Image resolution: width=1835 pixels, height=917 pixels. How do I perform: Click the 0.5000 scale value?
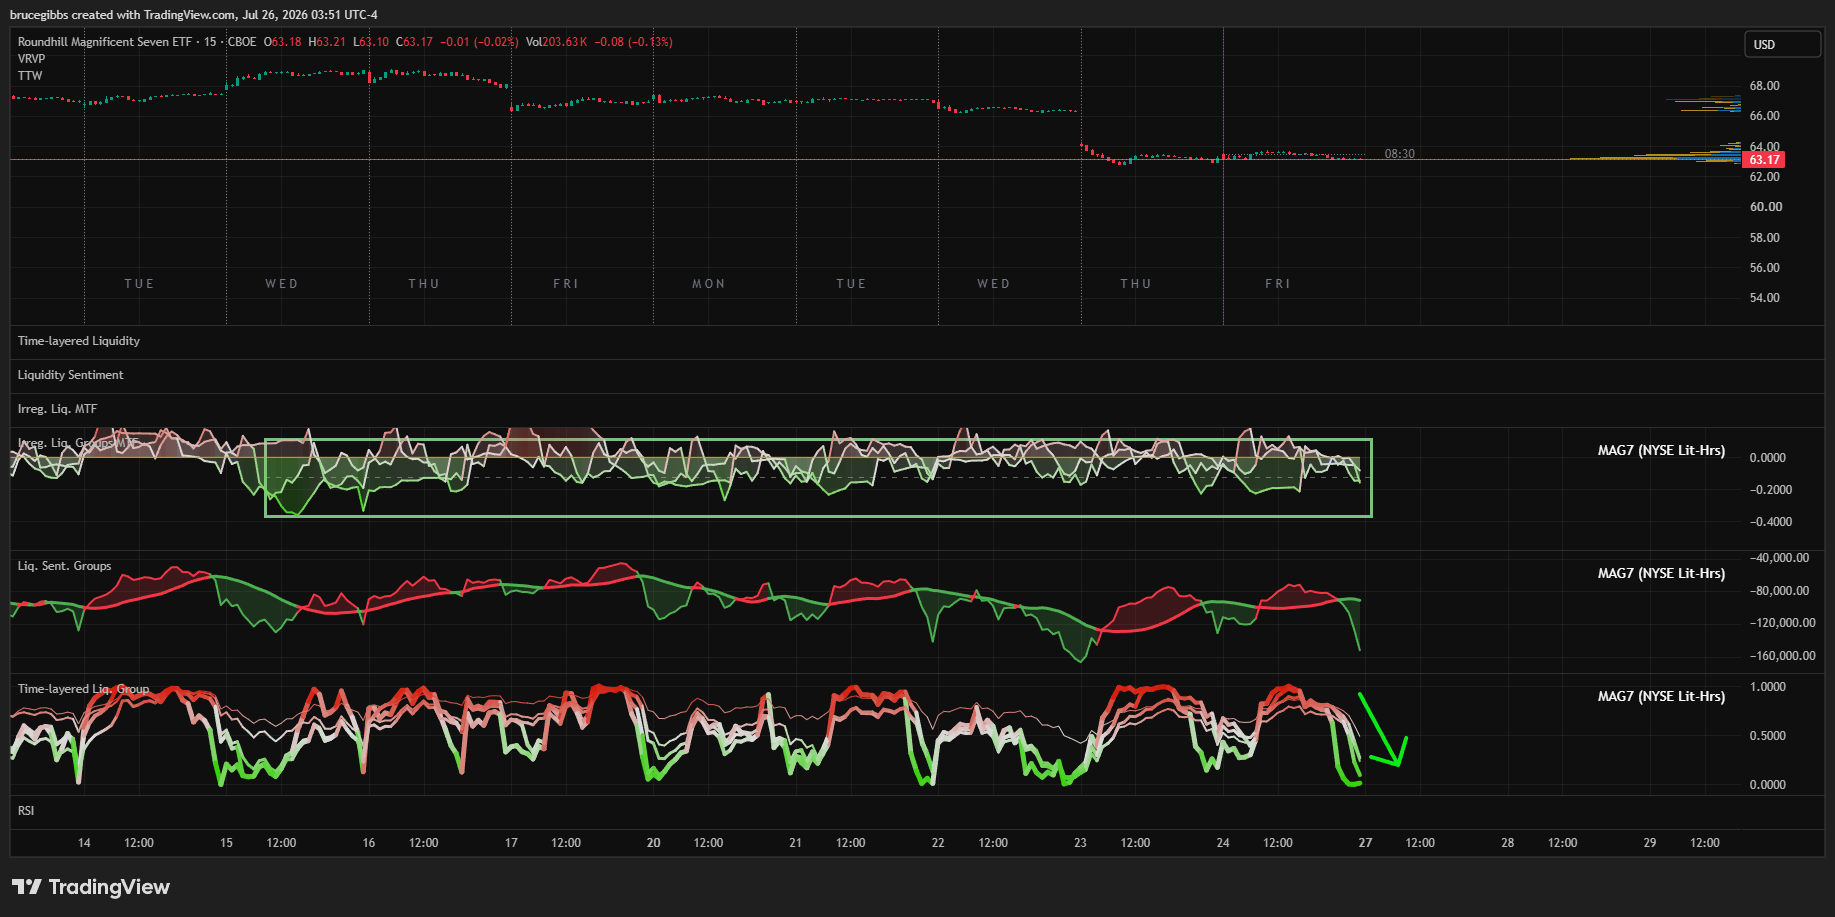tap(1768, 736)
